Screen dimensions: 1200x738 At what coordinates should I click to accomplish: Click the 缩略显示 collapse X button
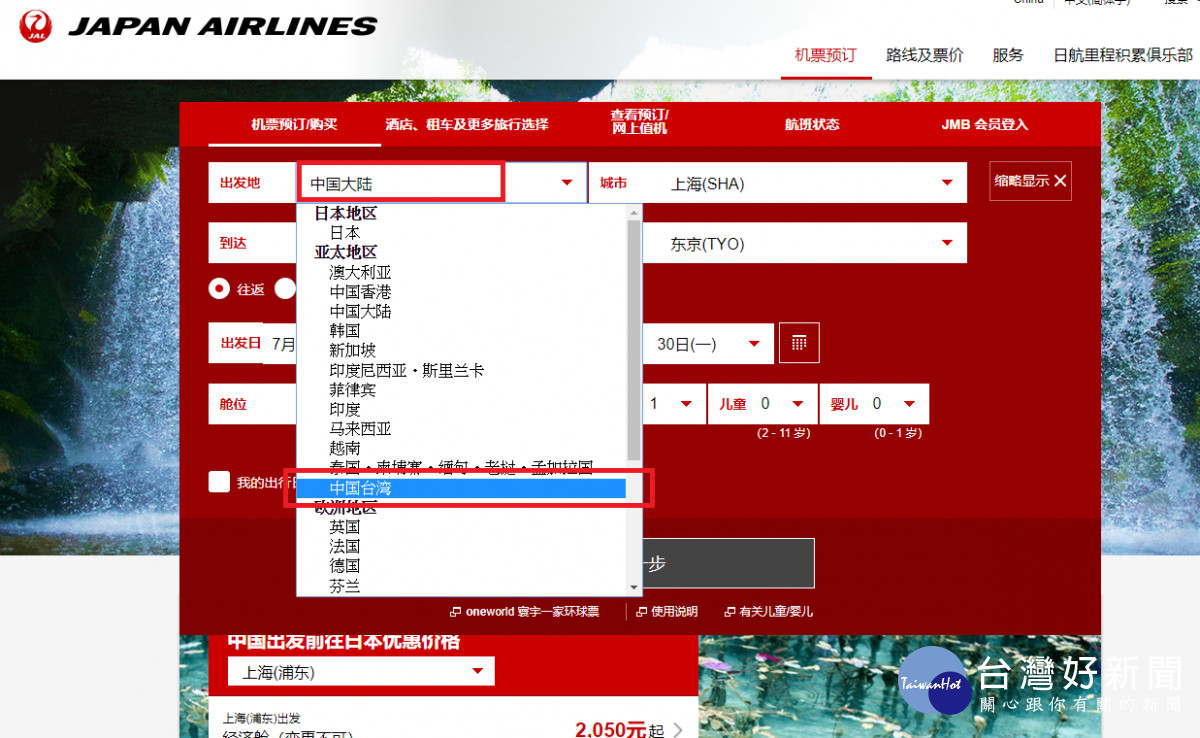pos(1030,181)
